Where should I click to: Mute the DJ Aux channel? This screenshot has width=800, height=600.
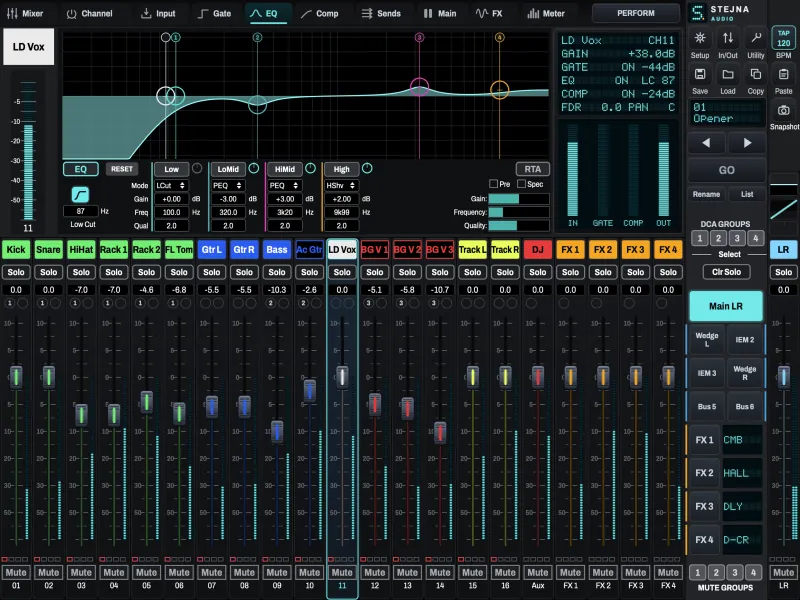[x=538, y=572]
